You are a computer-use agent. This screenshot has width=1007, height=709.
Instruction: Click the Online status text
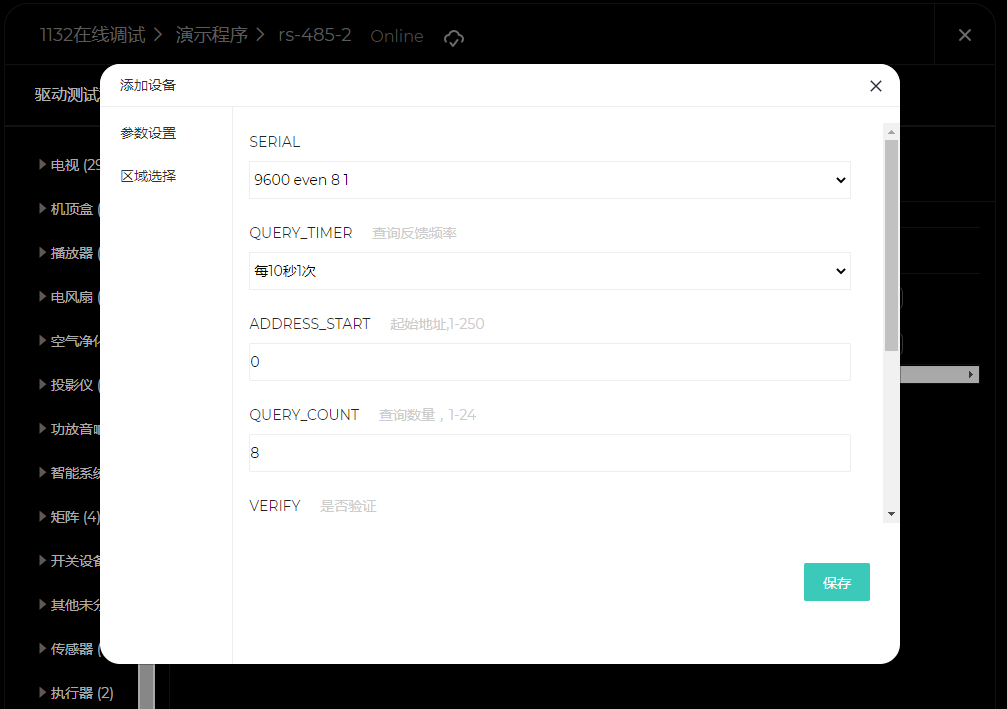click(397, 36)
